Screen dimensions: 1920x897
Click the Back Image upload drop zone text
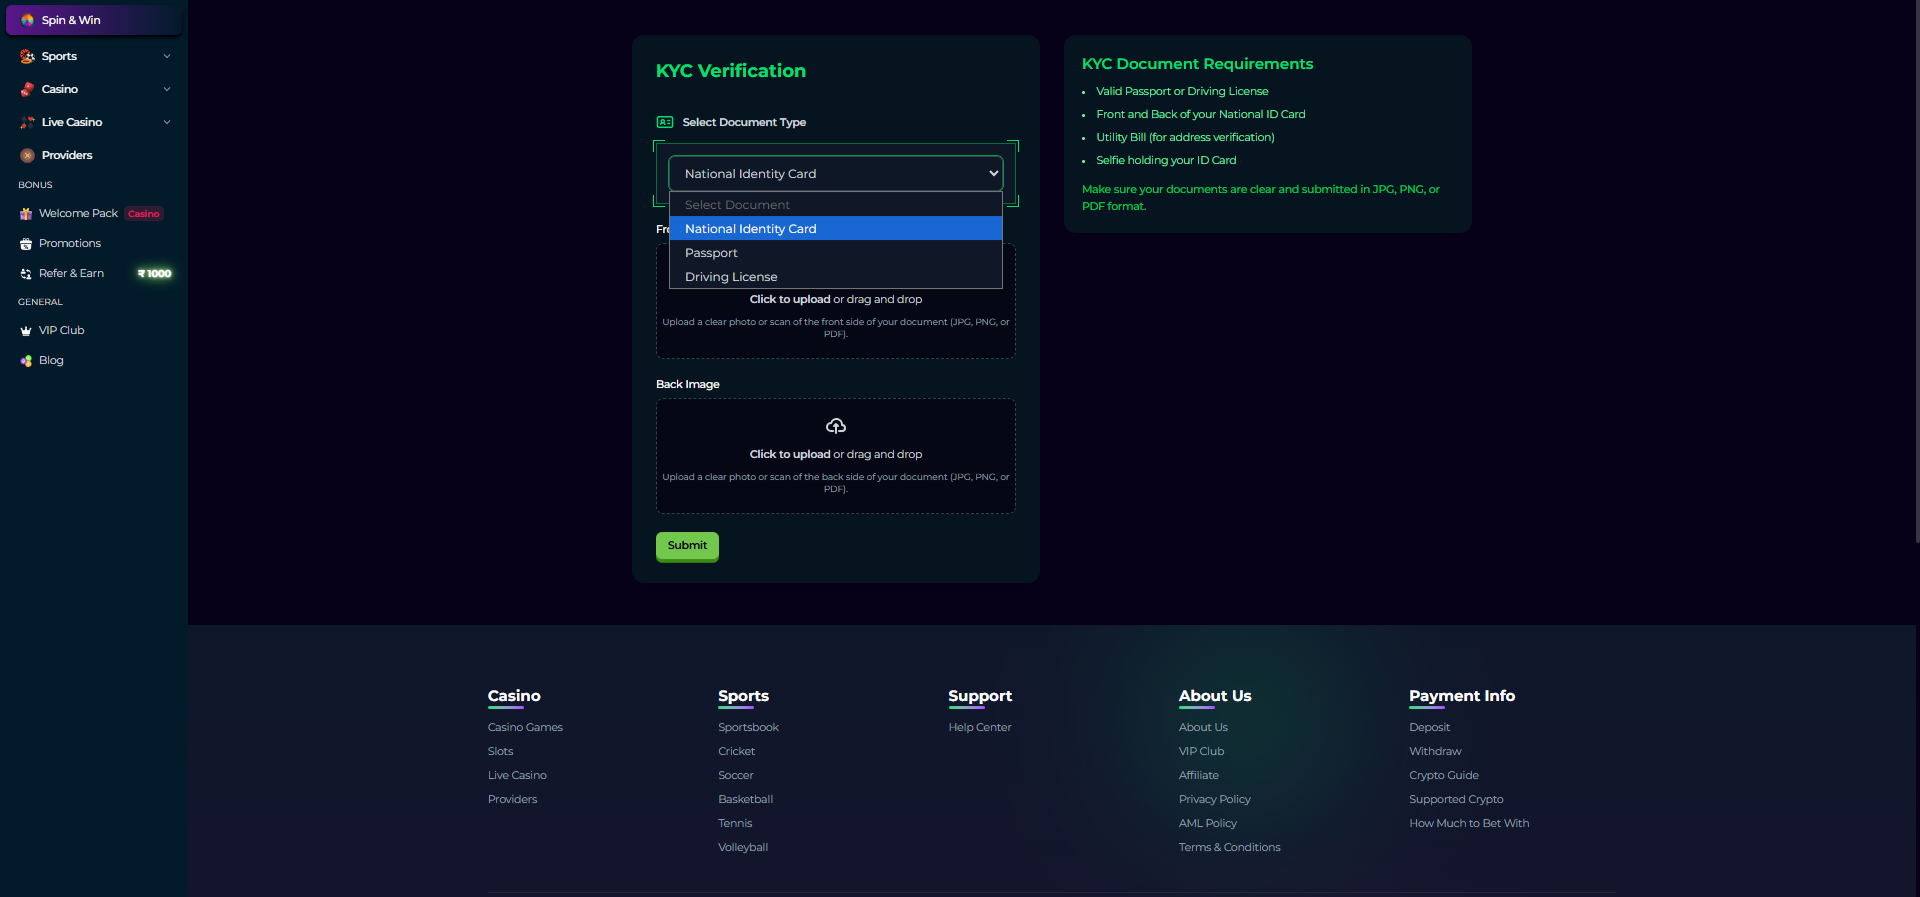click(836, 455)
